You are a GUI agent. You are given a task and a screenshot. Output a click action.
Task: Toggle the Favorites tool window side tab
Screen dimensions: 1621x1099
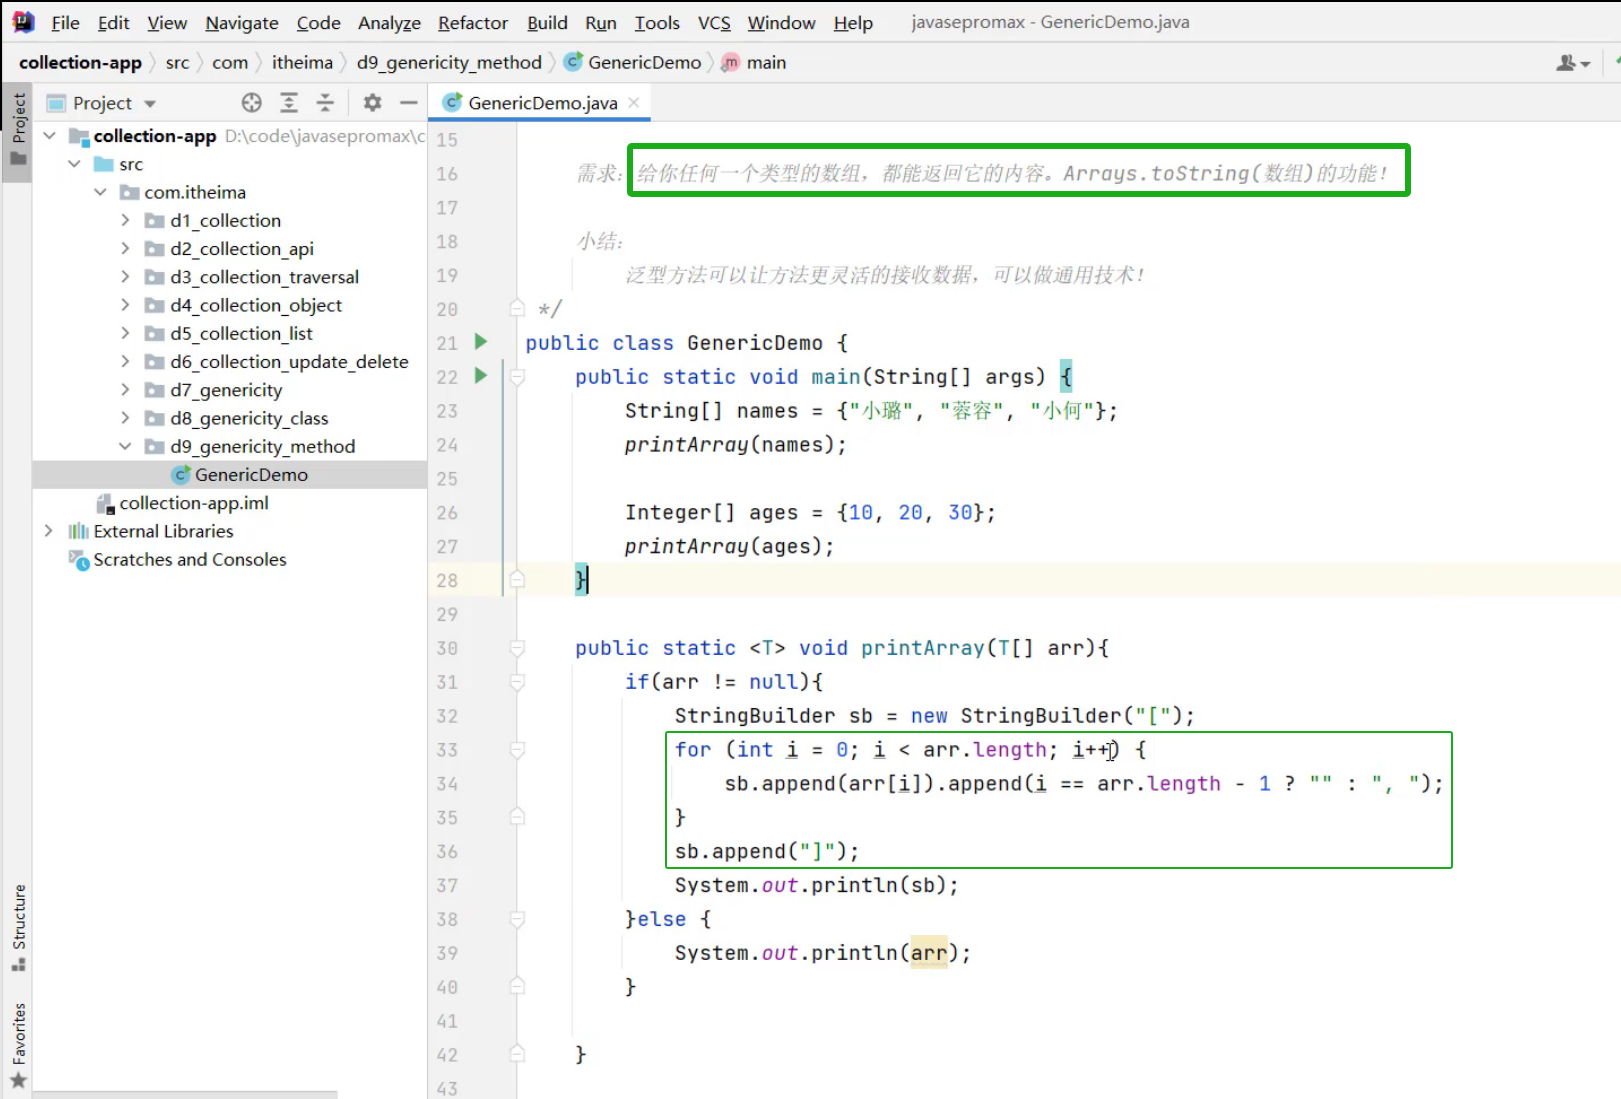(x=18, y=1045)
